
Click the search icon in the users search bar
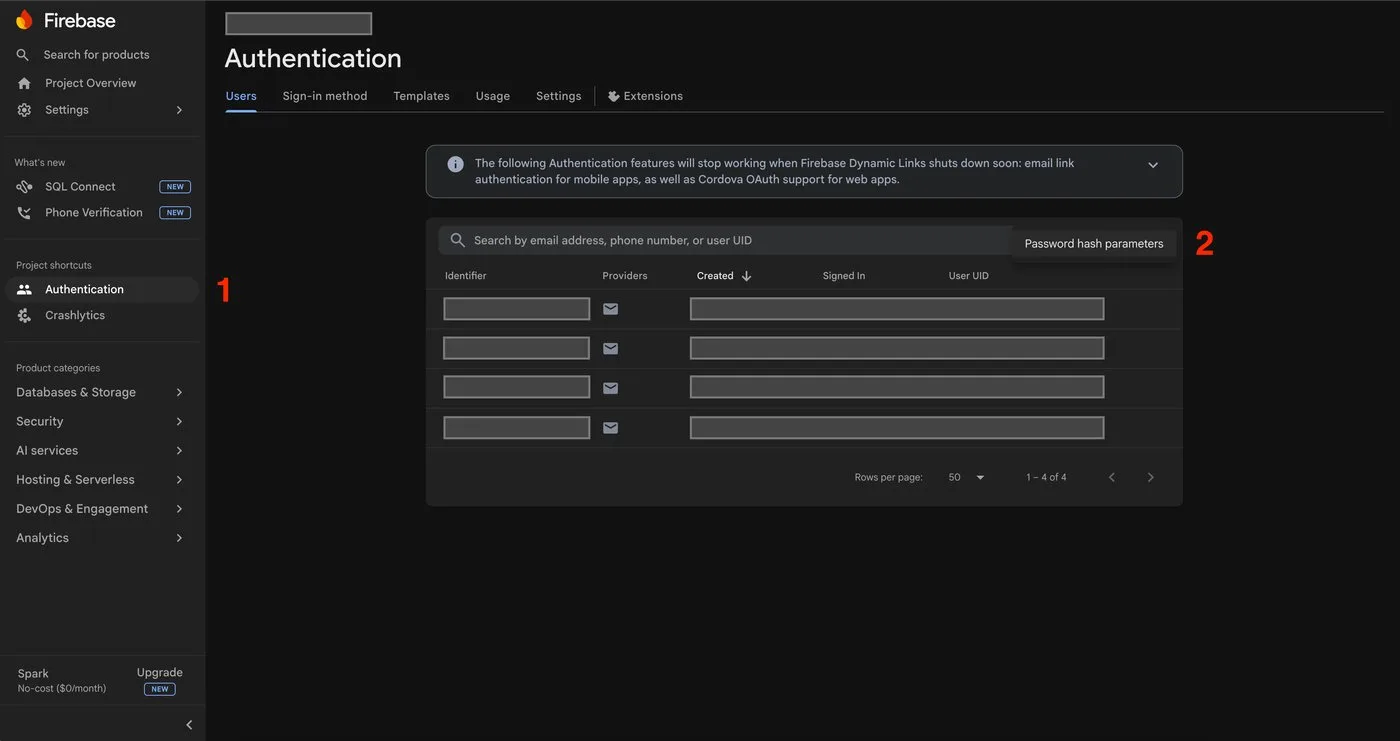[x=458, y=240]
